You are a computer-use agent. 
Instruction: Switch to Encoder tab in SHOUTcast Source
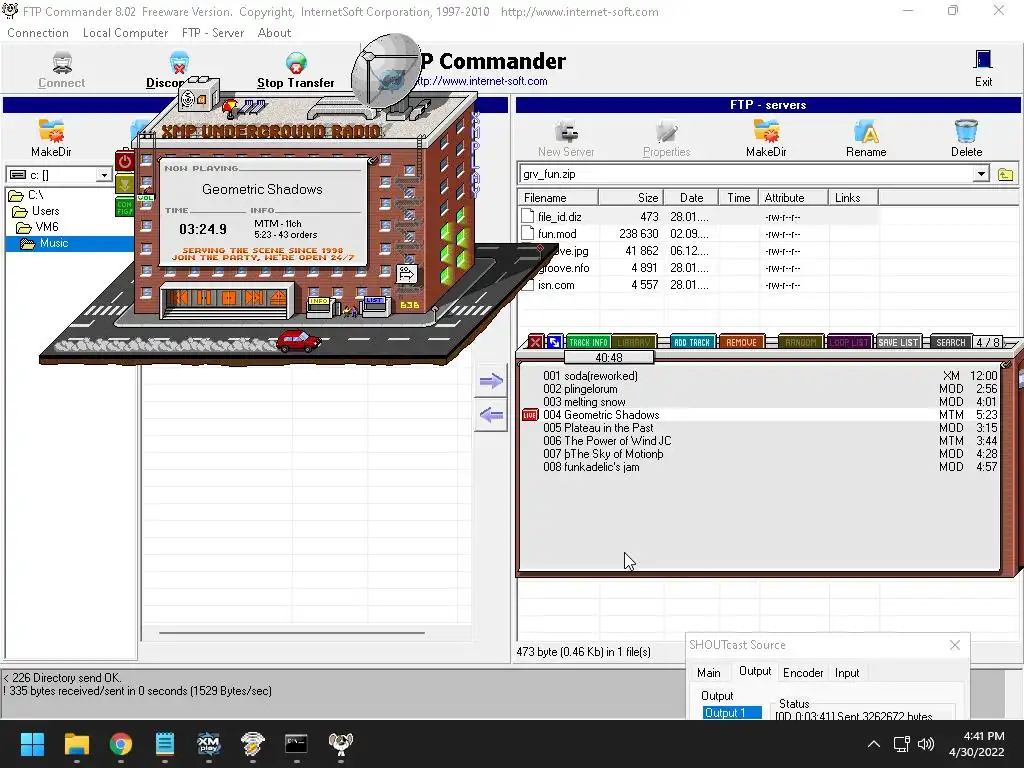803,673
